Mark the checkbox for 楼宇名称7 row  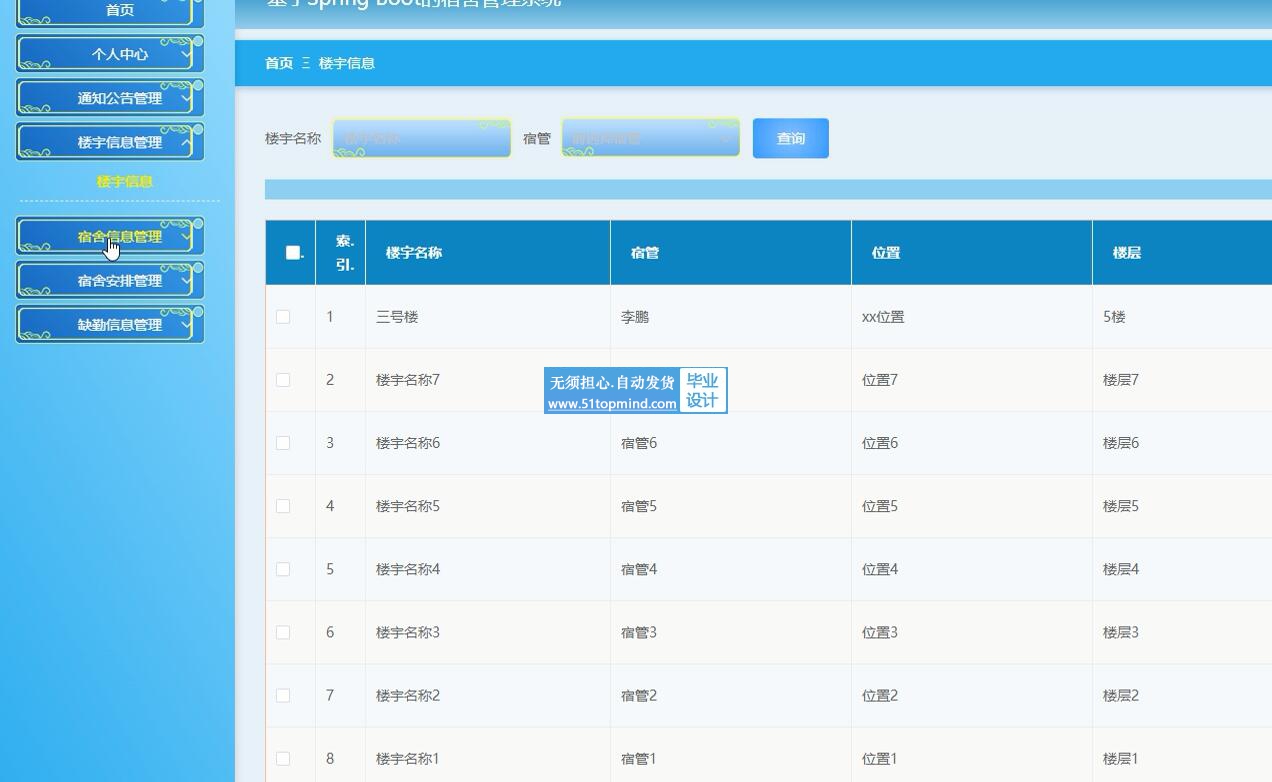point(283,380)
